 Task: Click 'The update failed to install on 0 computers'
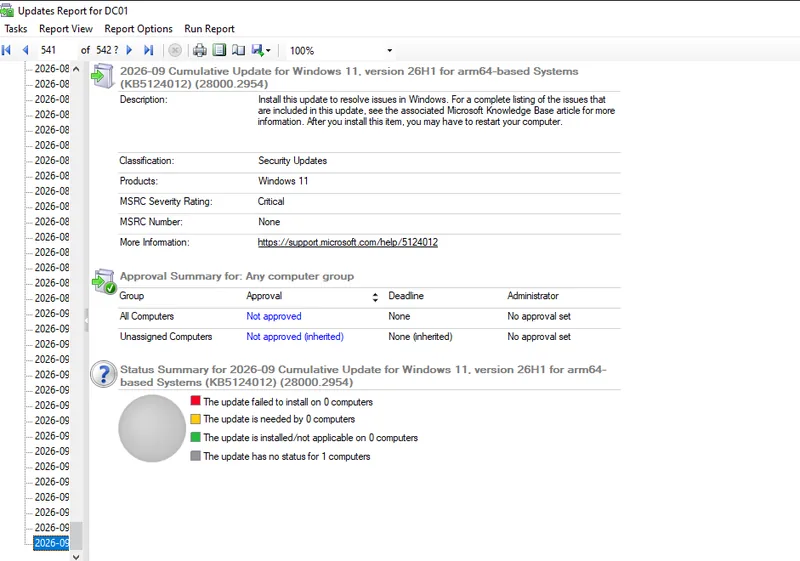[x=288, y=402]
